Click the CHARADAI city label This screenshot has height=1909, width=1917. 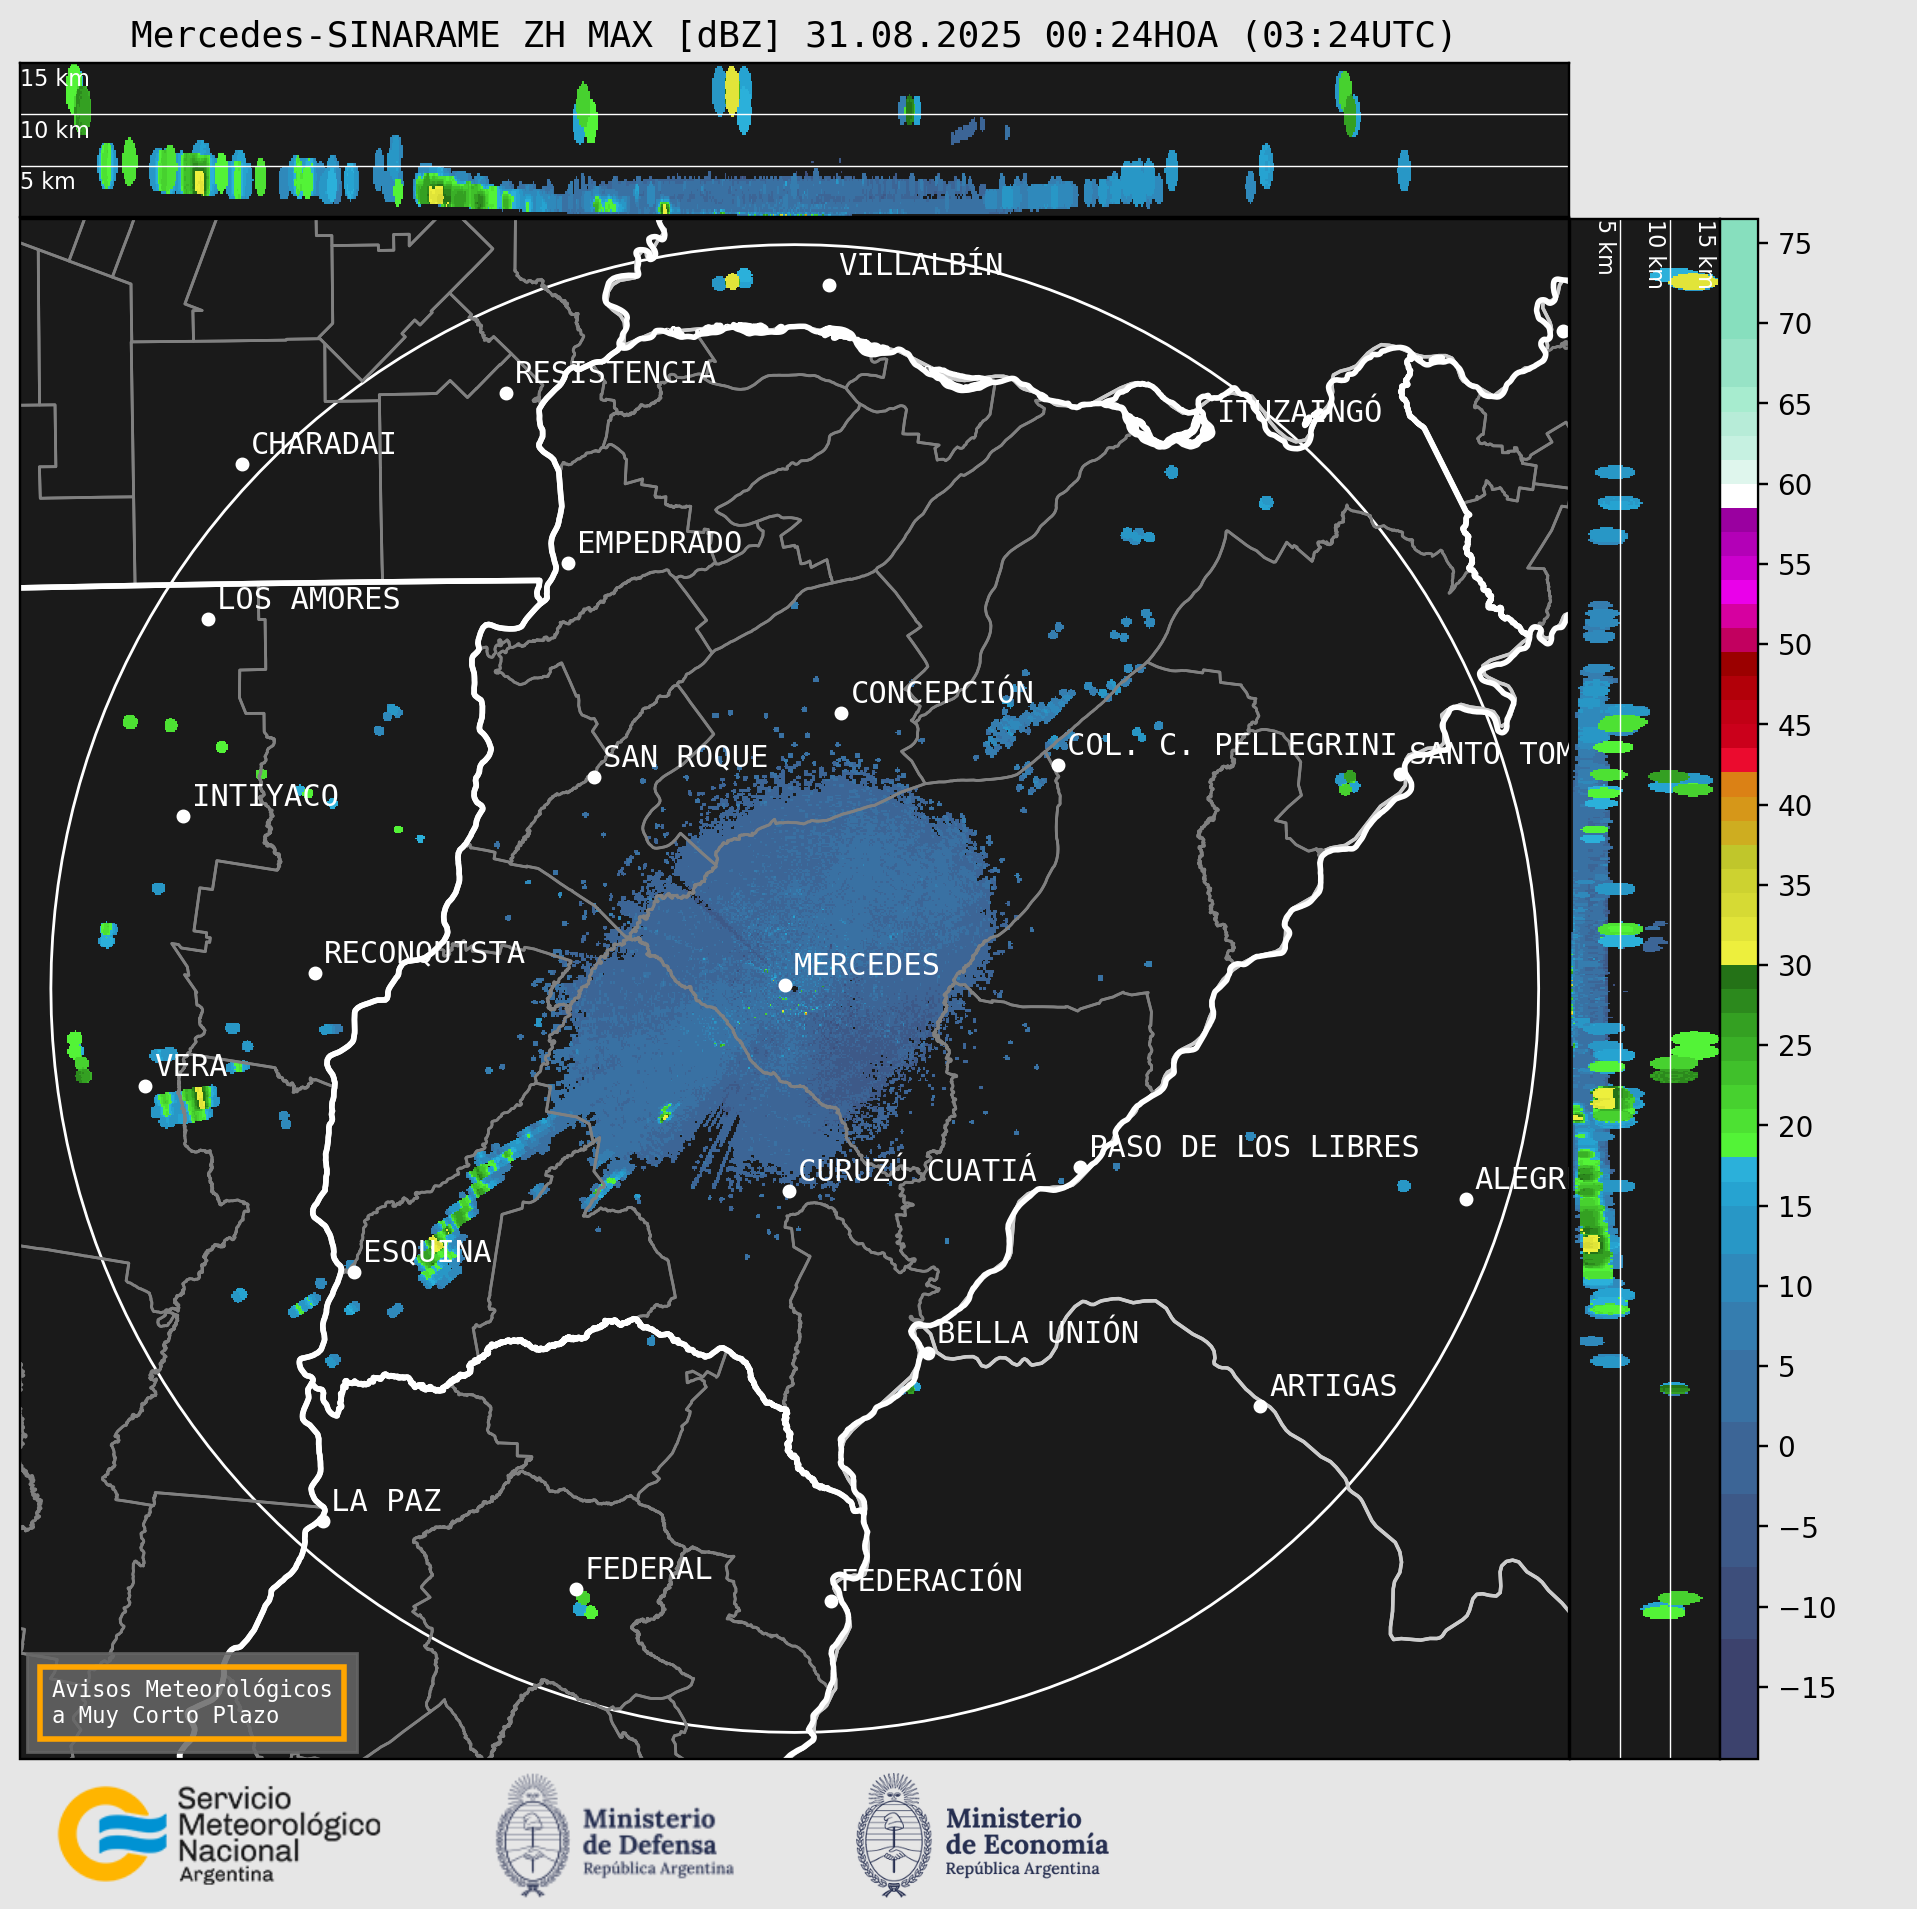coord(323,444)
